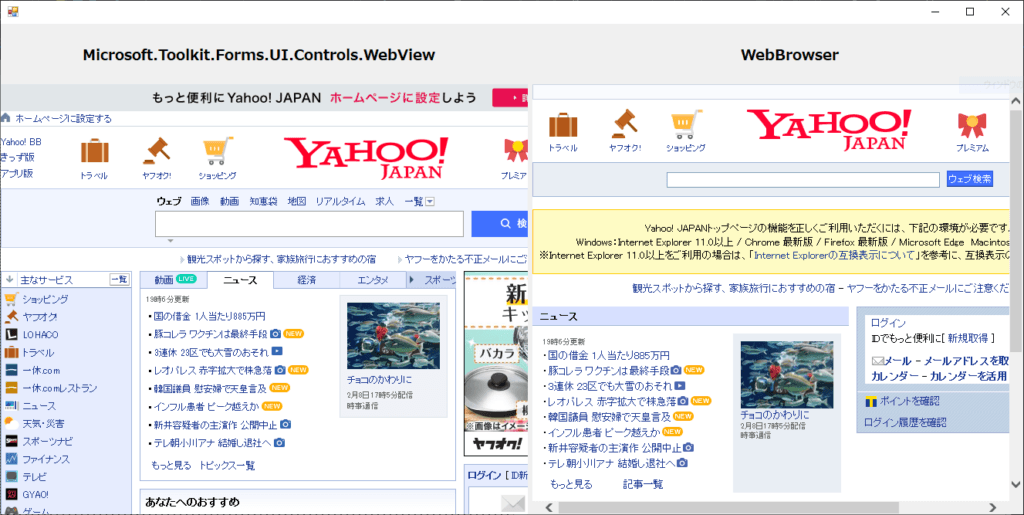Viewport: 1024px width, 515px height.
Task: Click the Yahoo! JAPAN logo in WebView pane
Action: coord(366,157)
